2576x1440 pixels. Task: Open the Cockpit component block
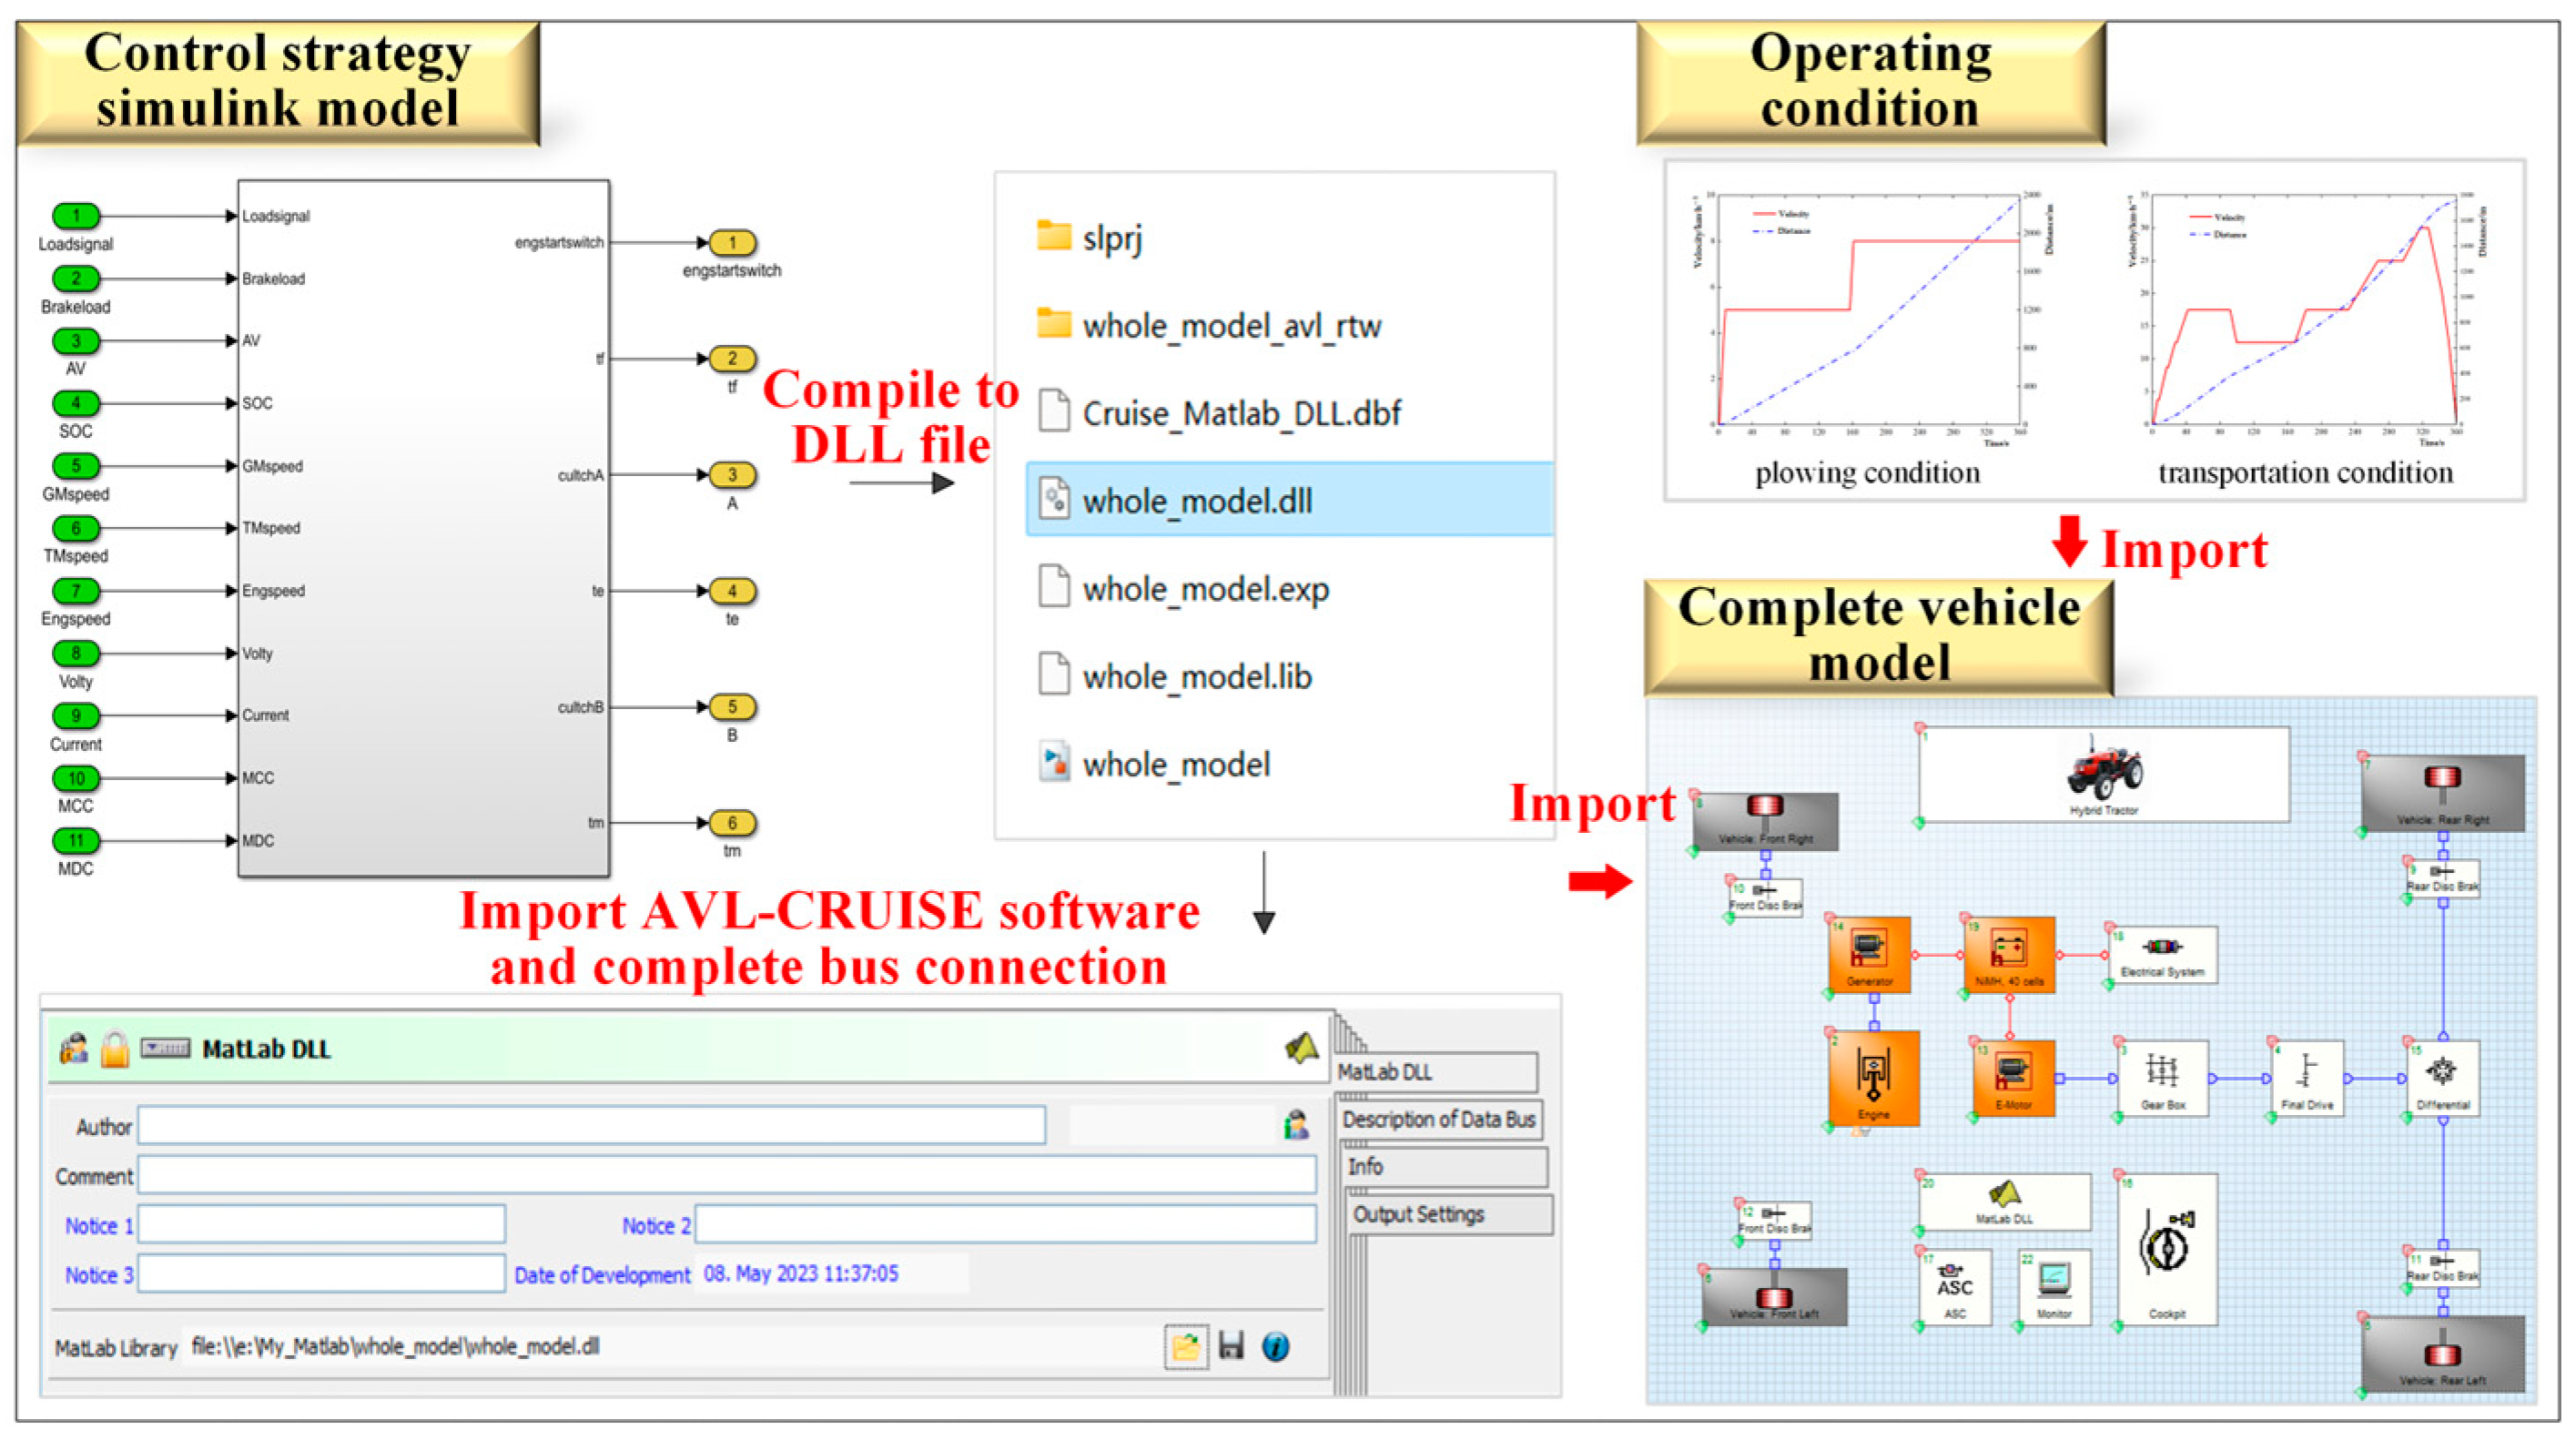(x=2166, y=1249)
